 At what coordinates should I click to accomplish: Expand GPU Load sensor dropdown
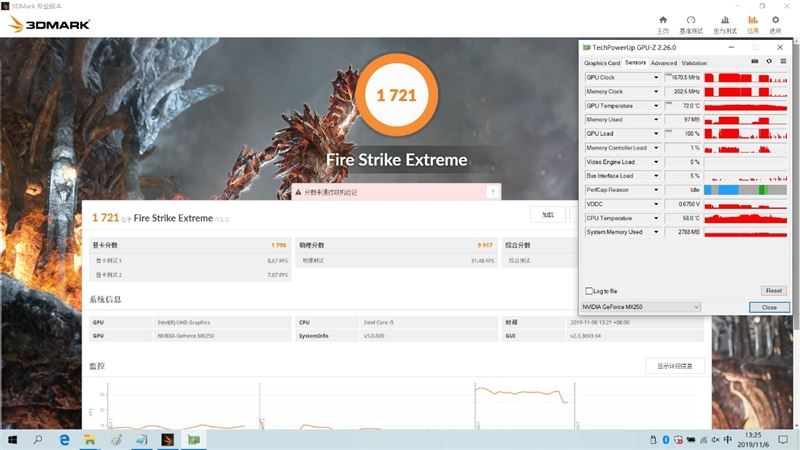click(x=656, y=134)
